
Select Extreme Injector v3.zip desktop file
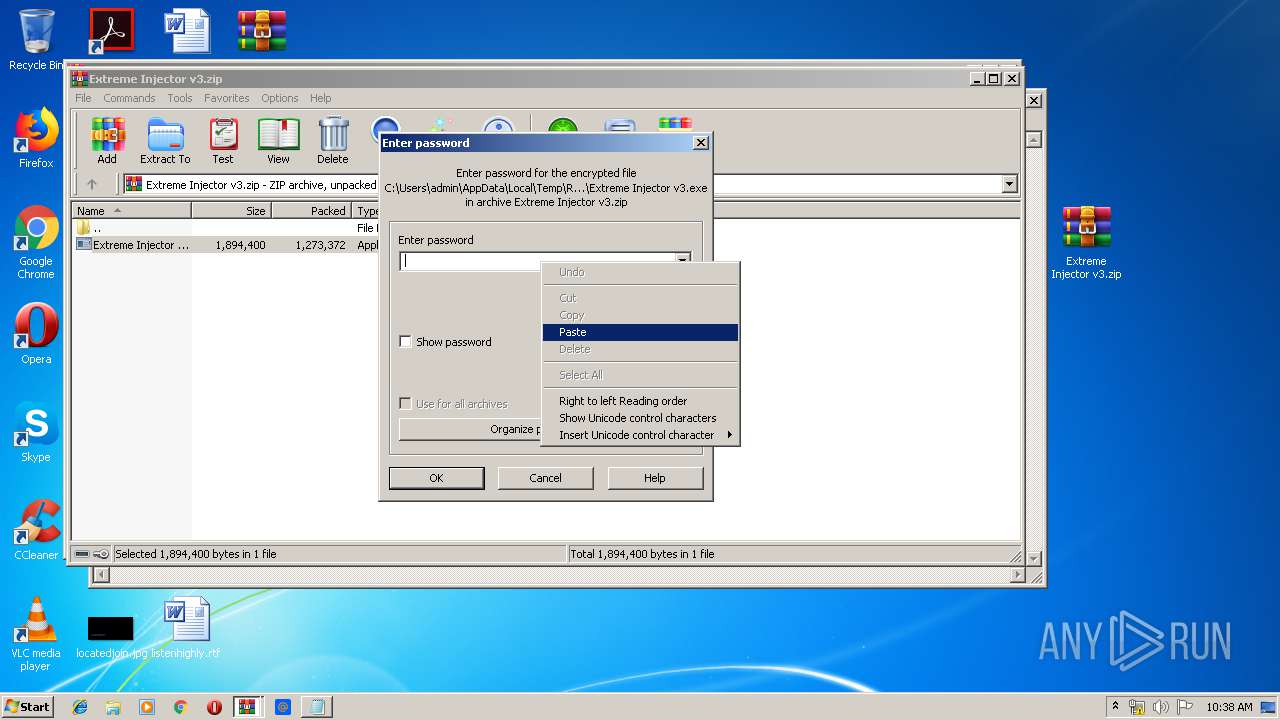point(1086,243)
